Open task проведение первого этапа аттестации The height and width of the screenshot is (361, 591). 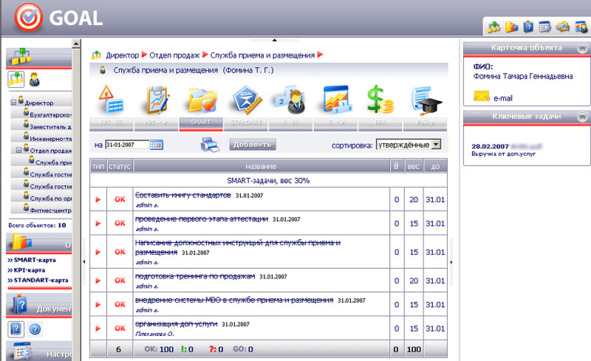point(202,219)
